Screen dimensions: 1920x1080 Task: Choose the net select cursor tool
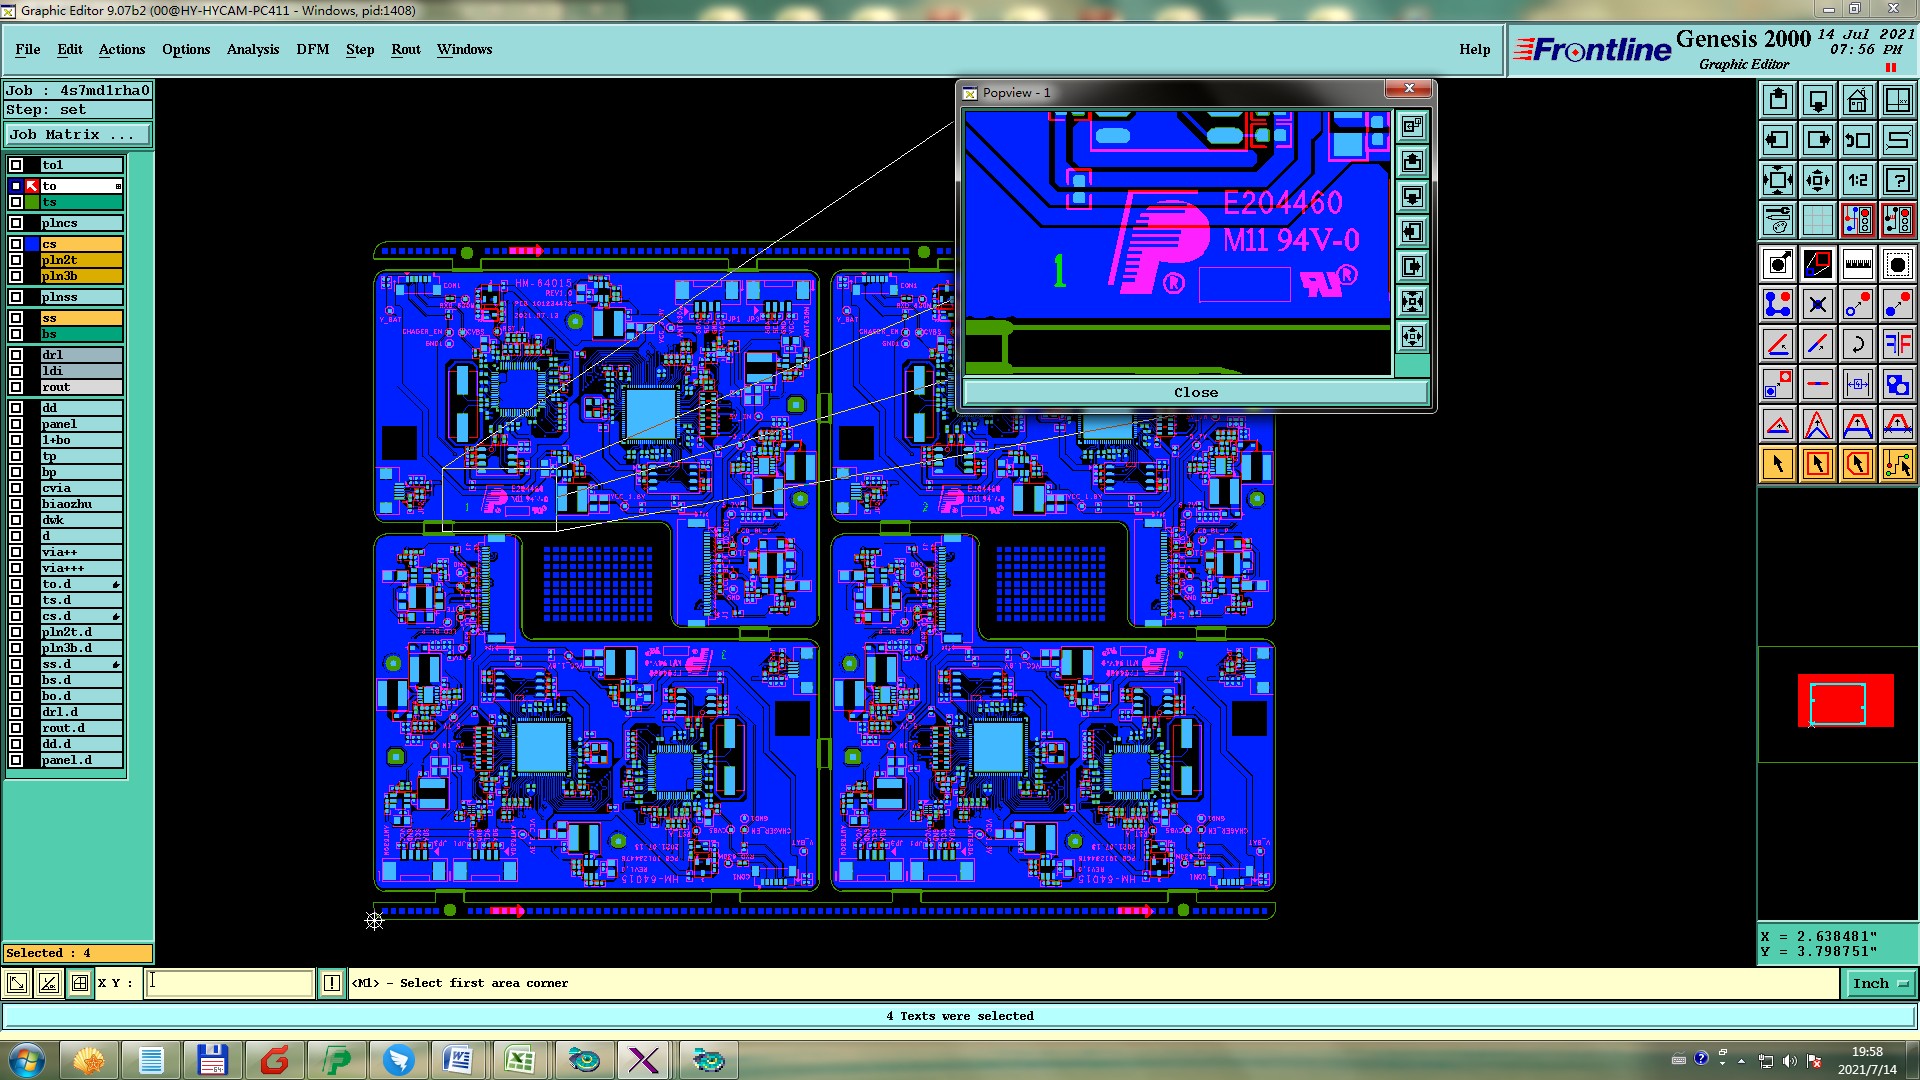1897,464
